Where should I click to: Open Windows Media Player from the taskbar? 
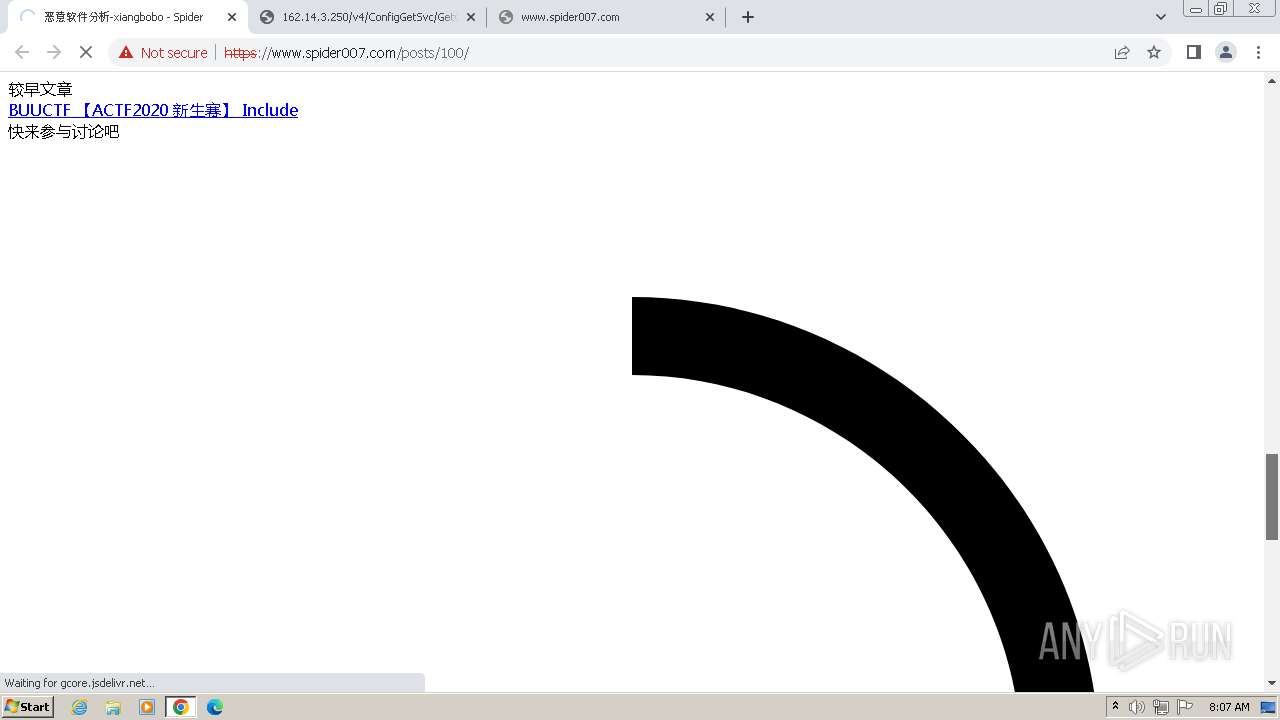(x=147, y=707)
